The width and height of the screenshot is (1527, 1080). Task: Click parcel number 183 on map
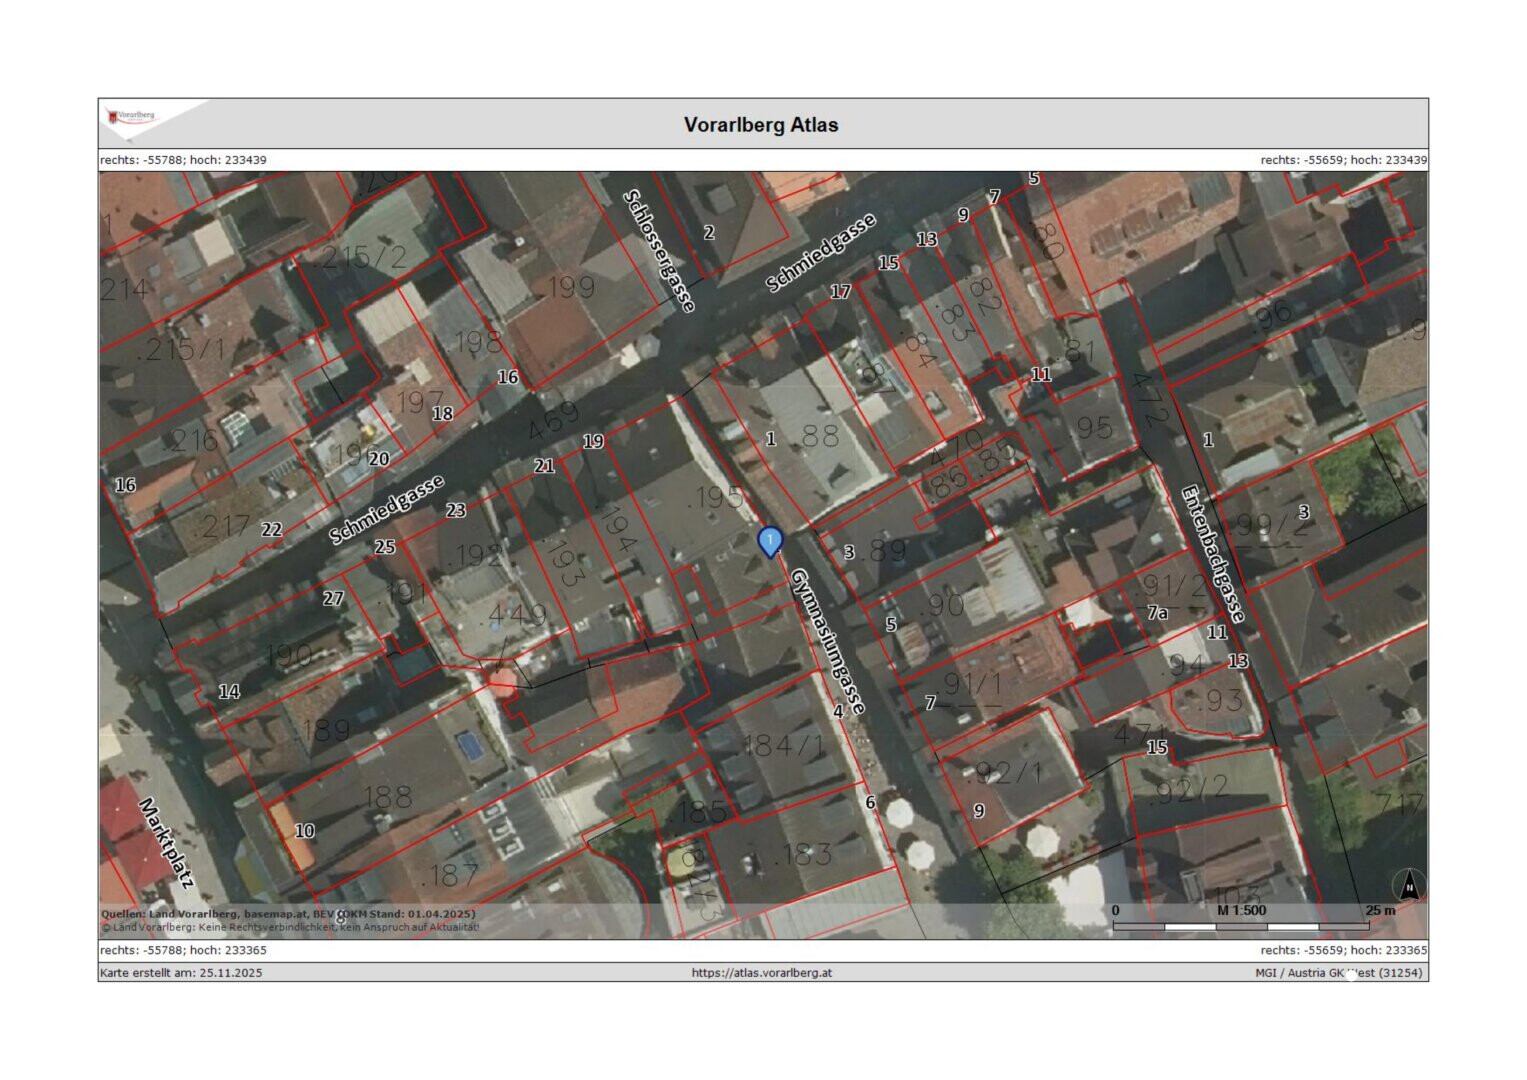[x=804, y=854]
